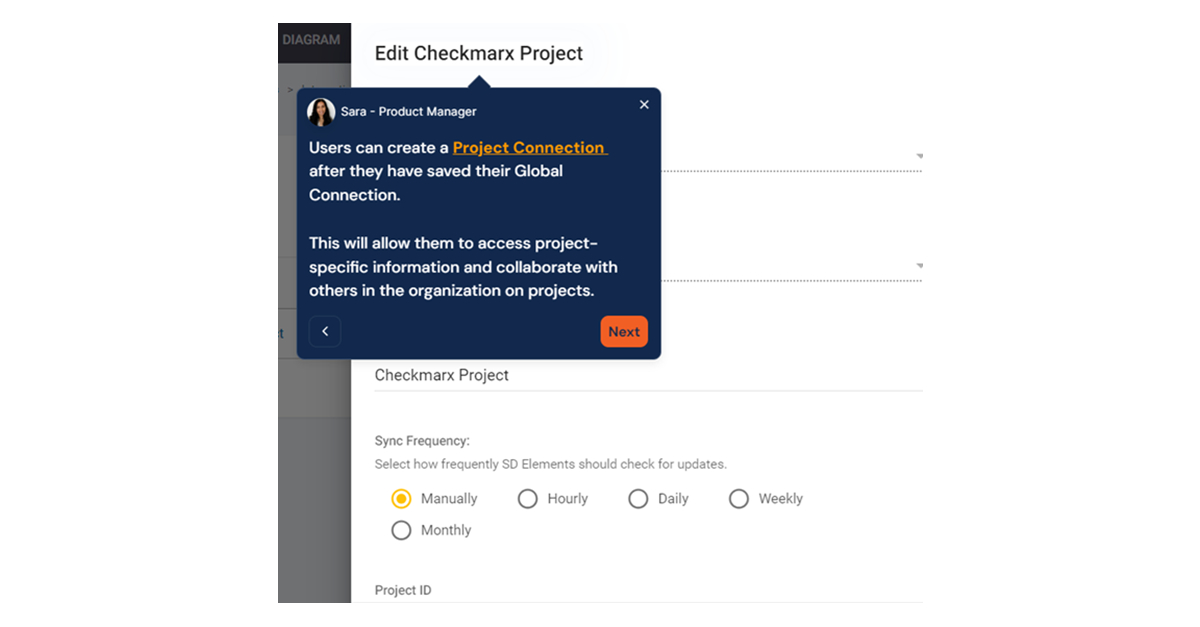
Task: Click the blue link at the left edge
Action: pyautogui.click(x=282, y=333)
